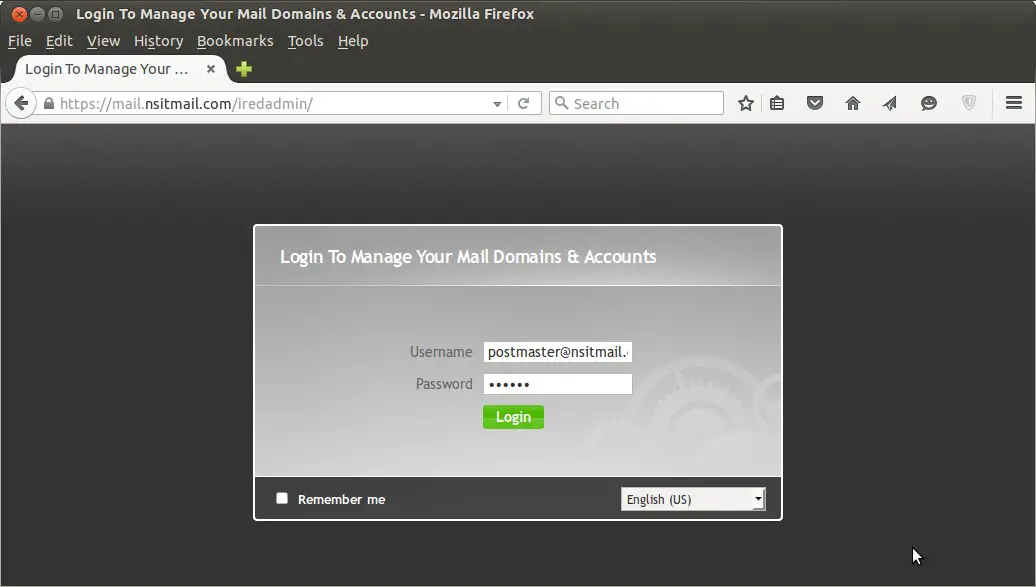The height and width of the screenshot is (587, 1036).
Task: Click the Password label
Action: 444,384
